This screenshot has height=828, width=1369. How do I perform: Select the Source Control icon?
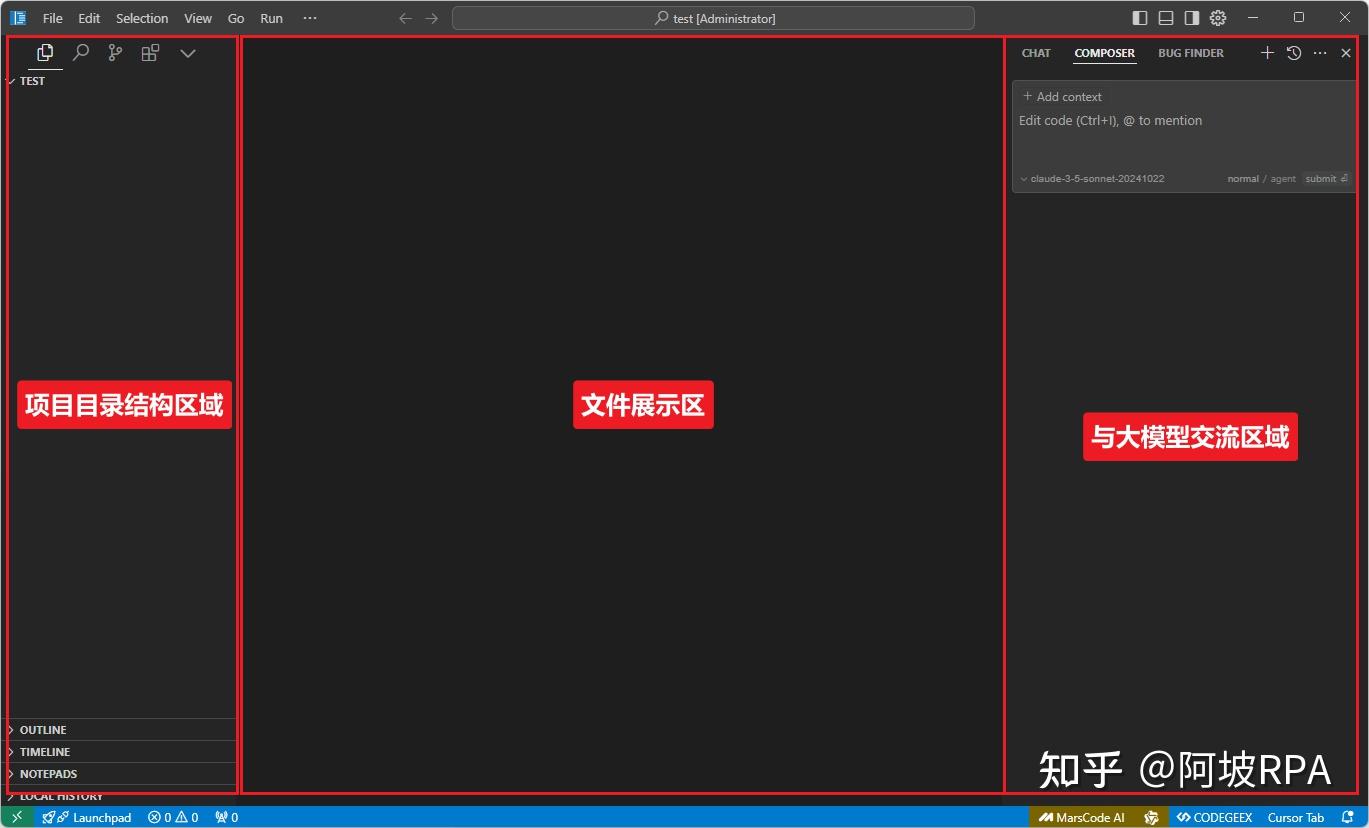pyautogui.click(x=114, y=52)
